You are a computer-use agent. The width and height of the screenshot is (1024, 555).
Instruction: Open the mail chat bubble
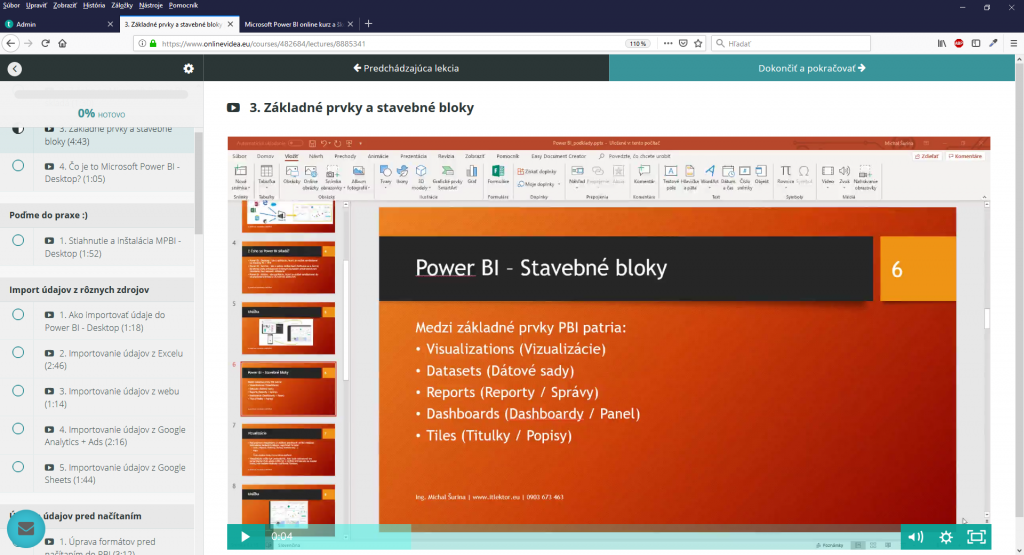coord(26,528)
